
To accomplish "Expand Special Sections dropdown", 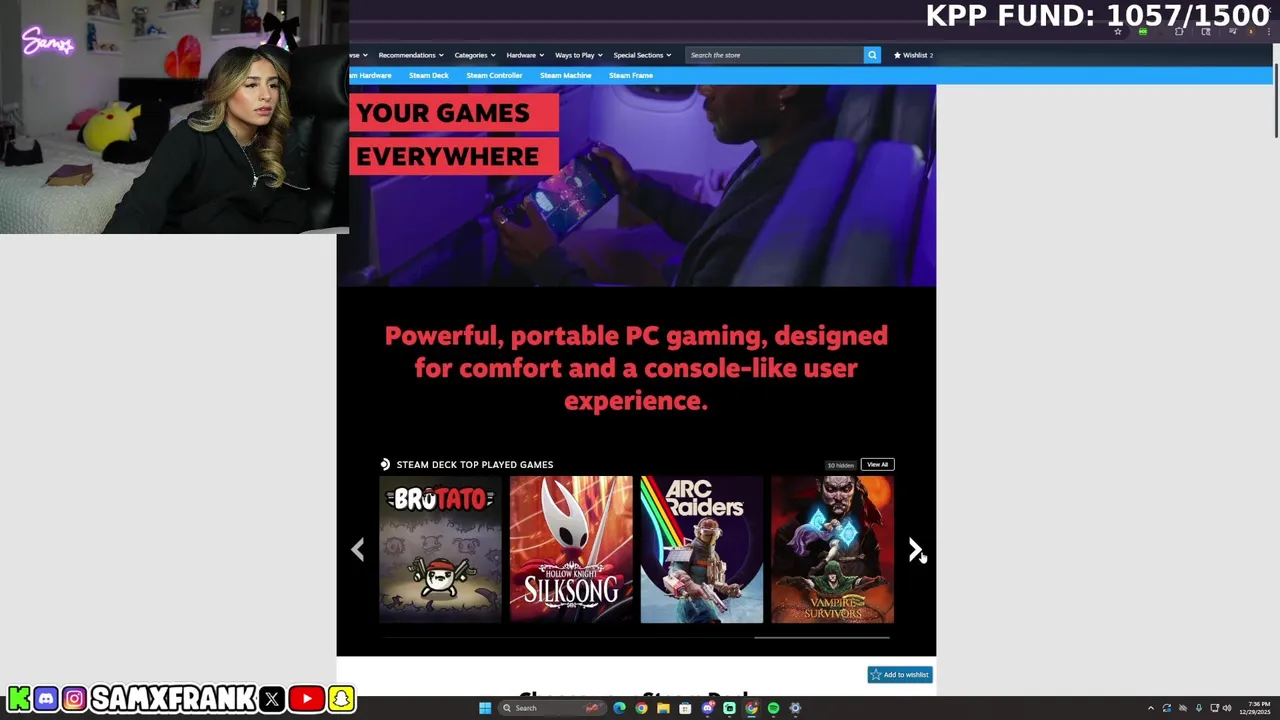I will (x=642, y=55).
